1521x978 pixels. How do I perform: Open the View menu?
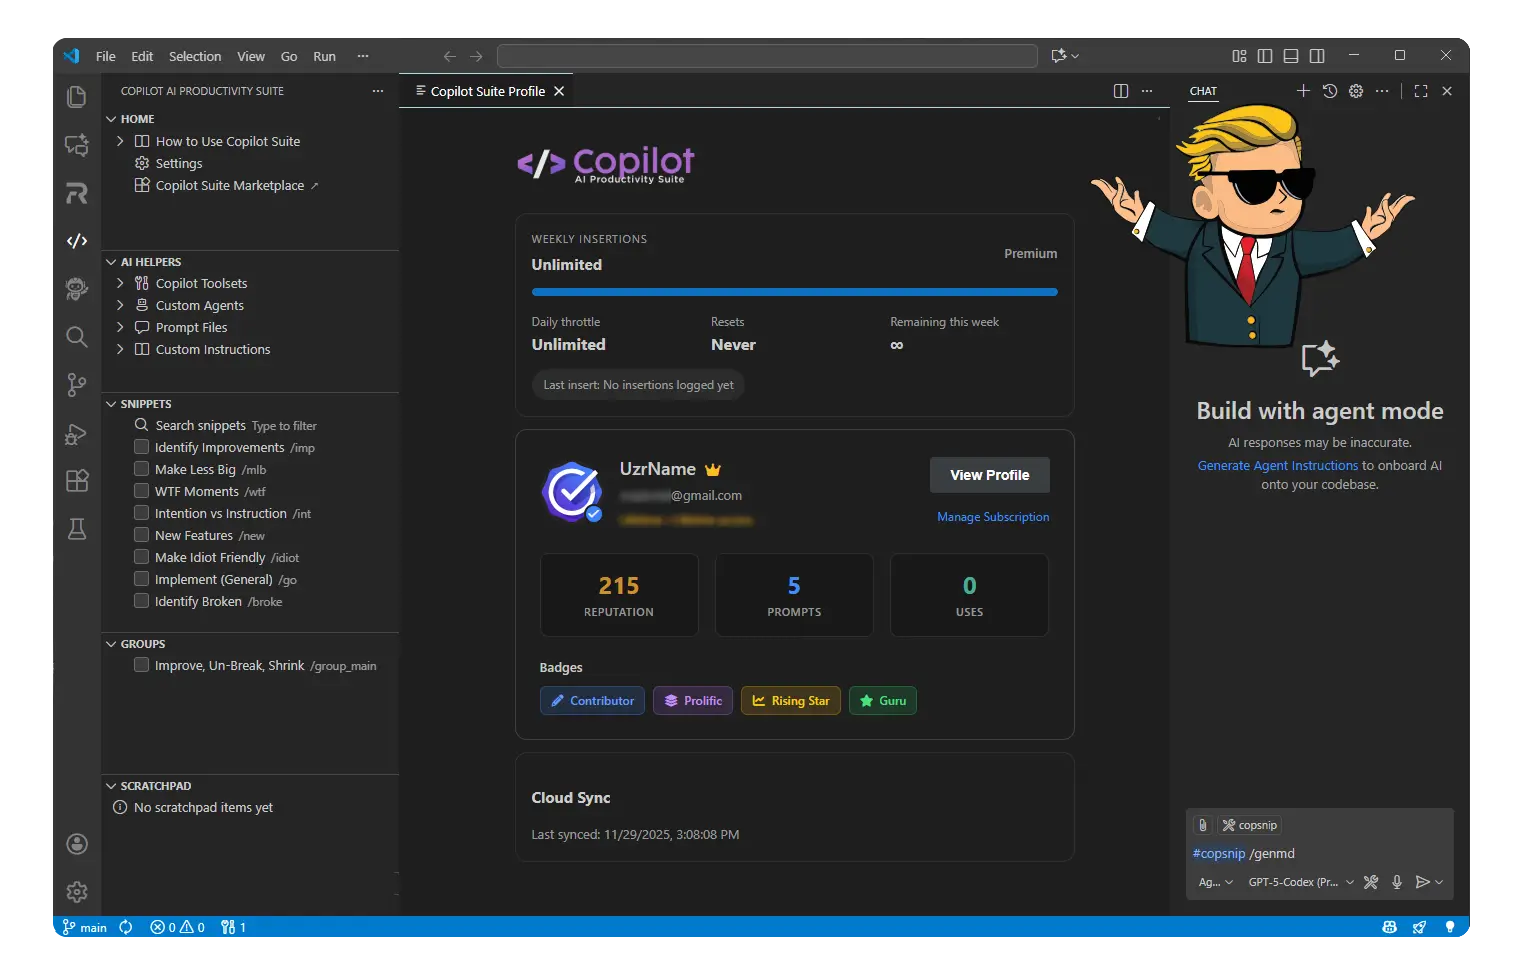(251, 56)
